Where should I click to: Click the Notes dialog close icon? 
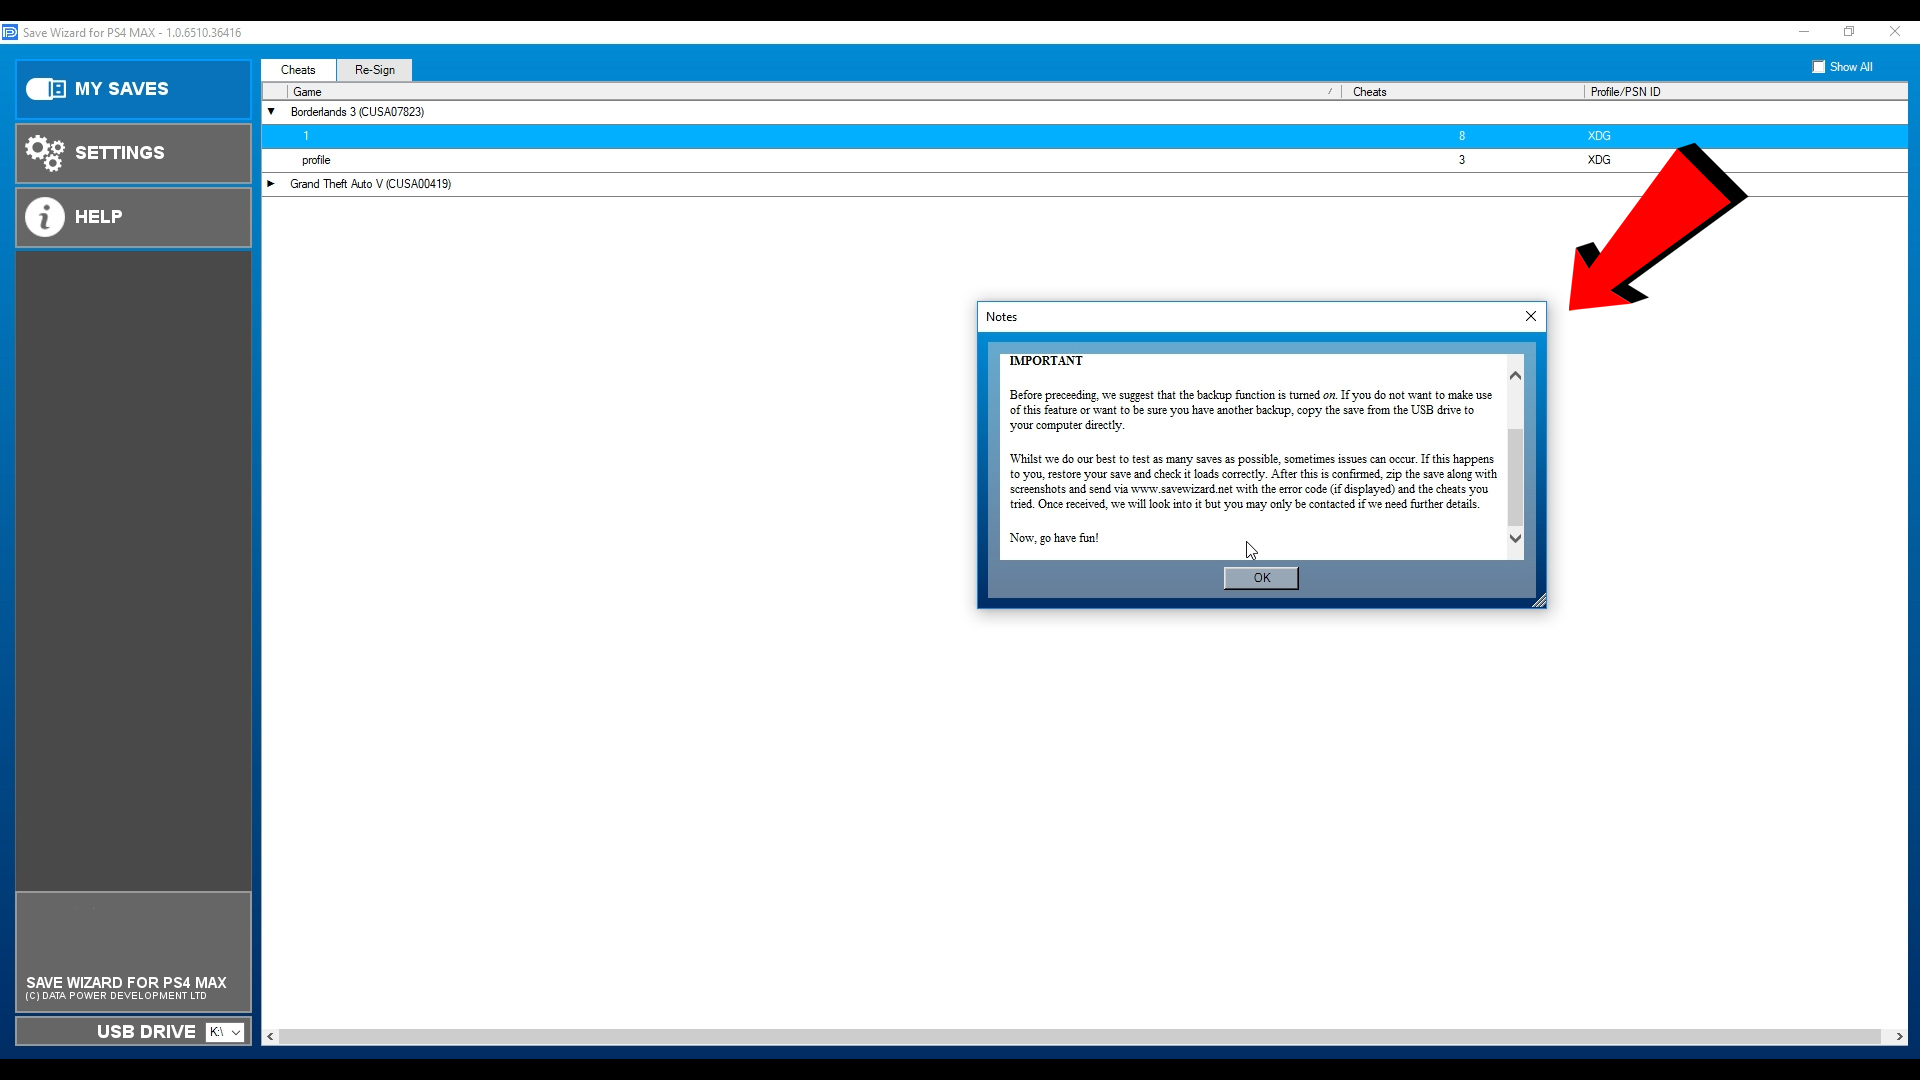pyautogui.click(x=1531, y=315)
